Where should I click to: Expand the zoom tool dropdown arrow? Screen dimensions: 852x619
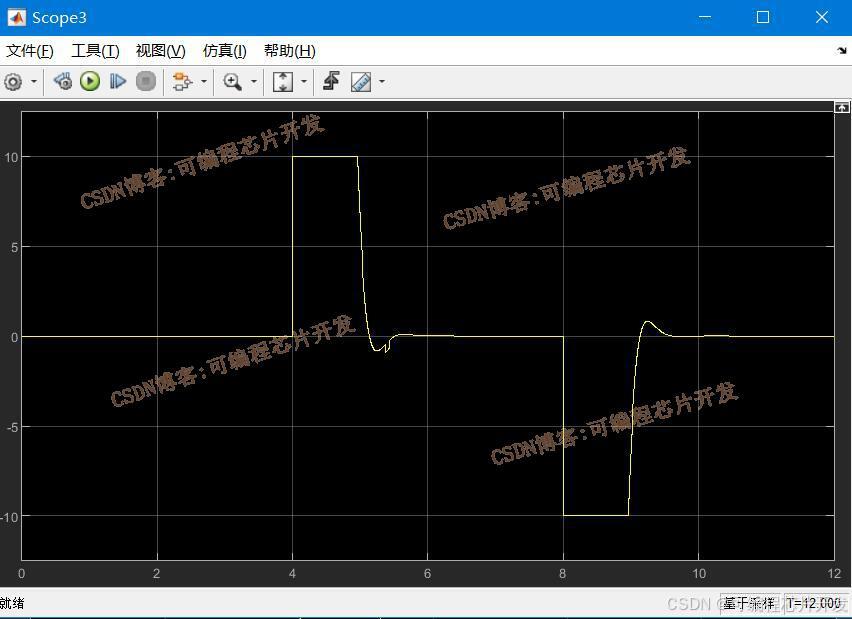254,82
